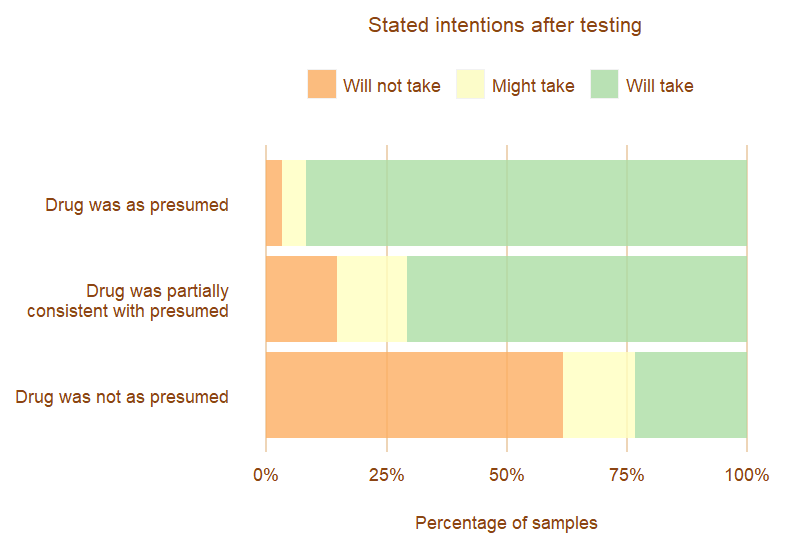787x551 pixels.
Task: Select the 'Will take' legend label
Action: (659, 86)
